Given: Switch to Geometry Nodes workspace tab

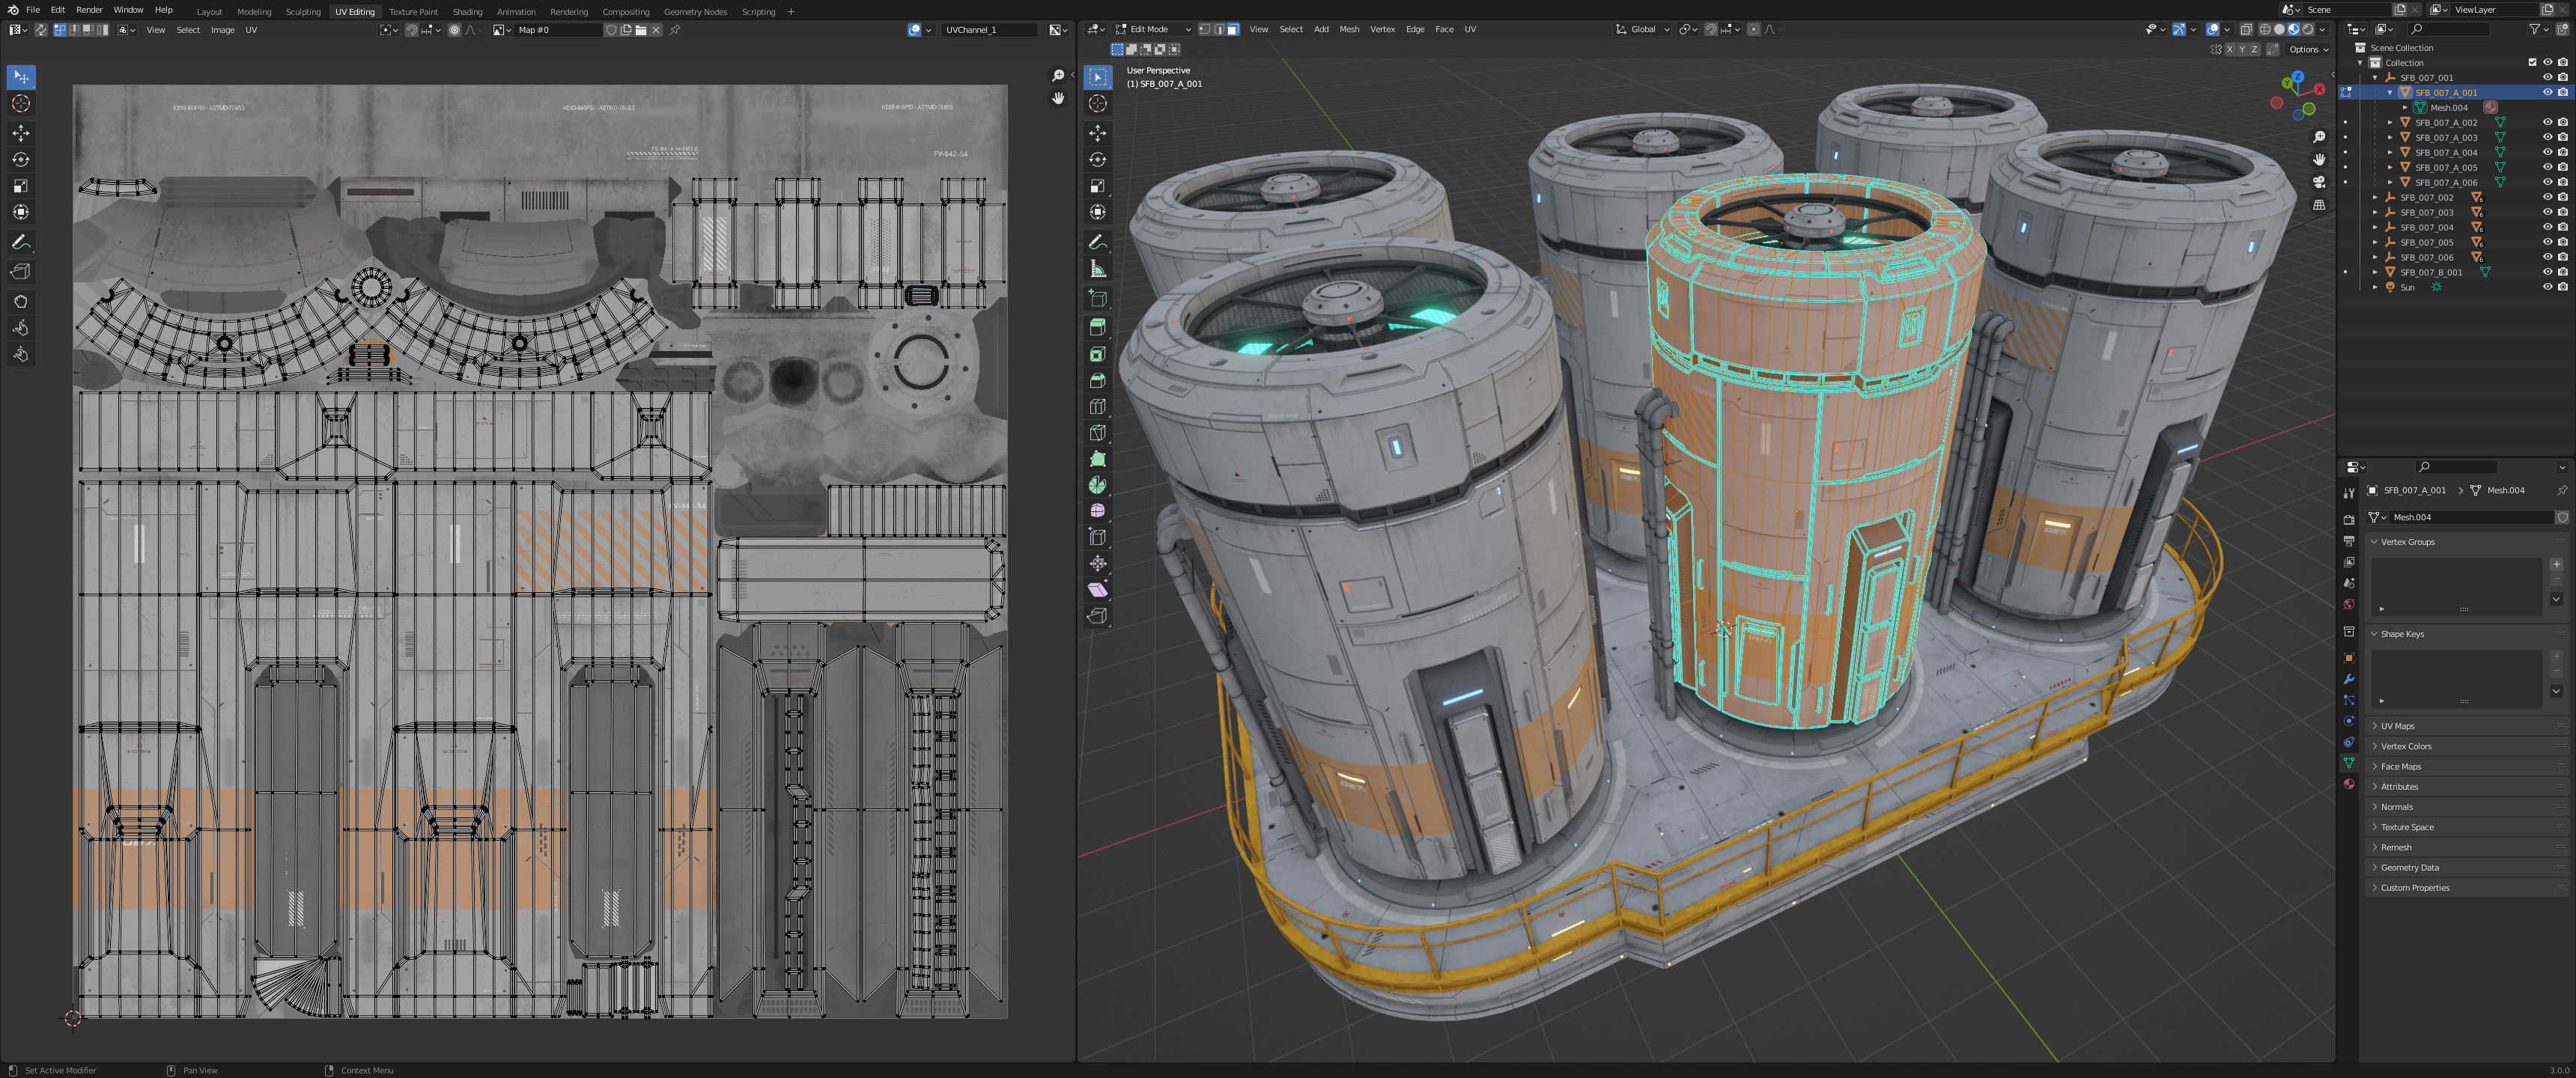Looking at the screenshot, I should point(695,12).
